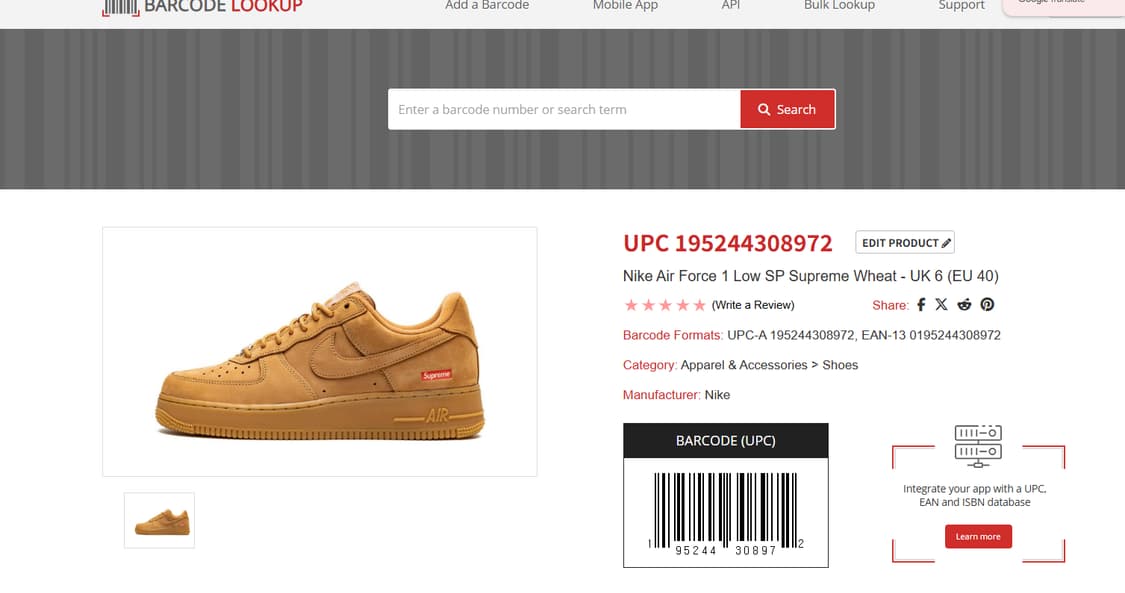
Task: Click the Barcode Lookup logo
Action: click(202, 7)
